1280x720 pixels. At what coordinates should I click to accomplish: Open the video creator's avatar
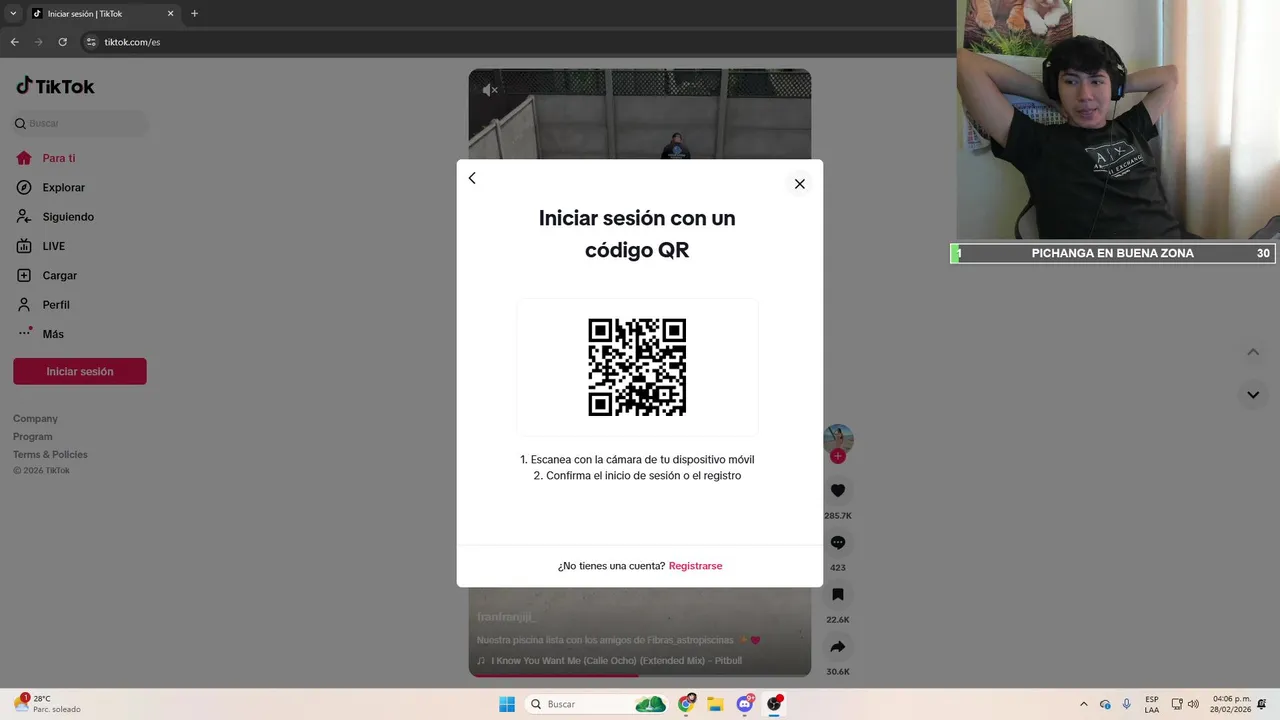(x=838, y=439)
